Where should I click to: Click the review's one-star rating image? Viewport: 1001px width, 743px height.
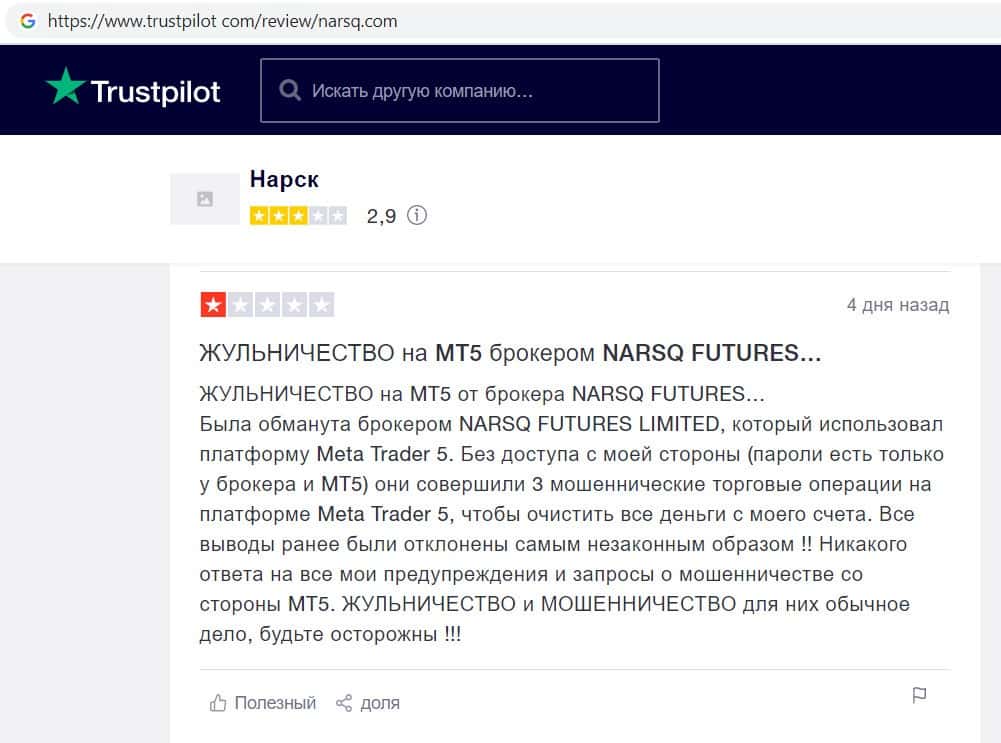tap(267, 305)
